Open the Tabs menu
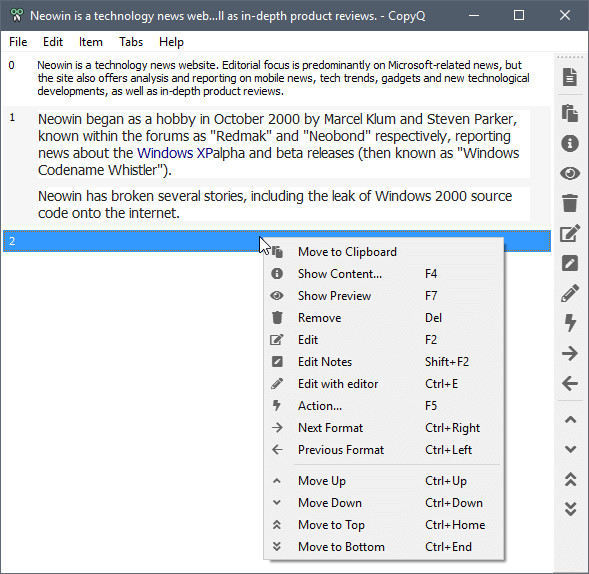The image size is (589, 574). click(131, 42)
